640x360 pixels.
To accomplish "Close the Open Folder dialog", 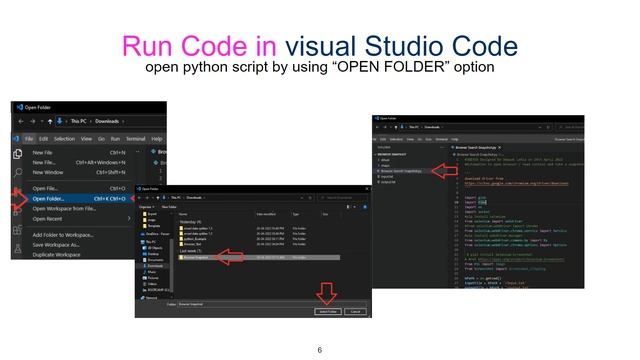I will [x=367, y=189].
